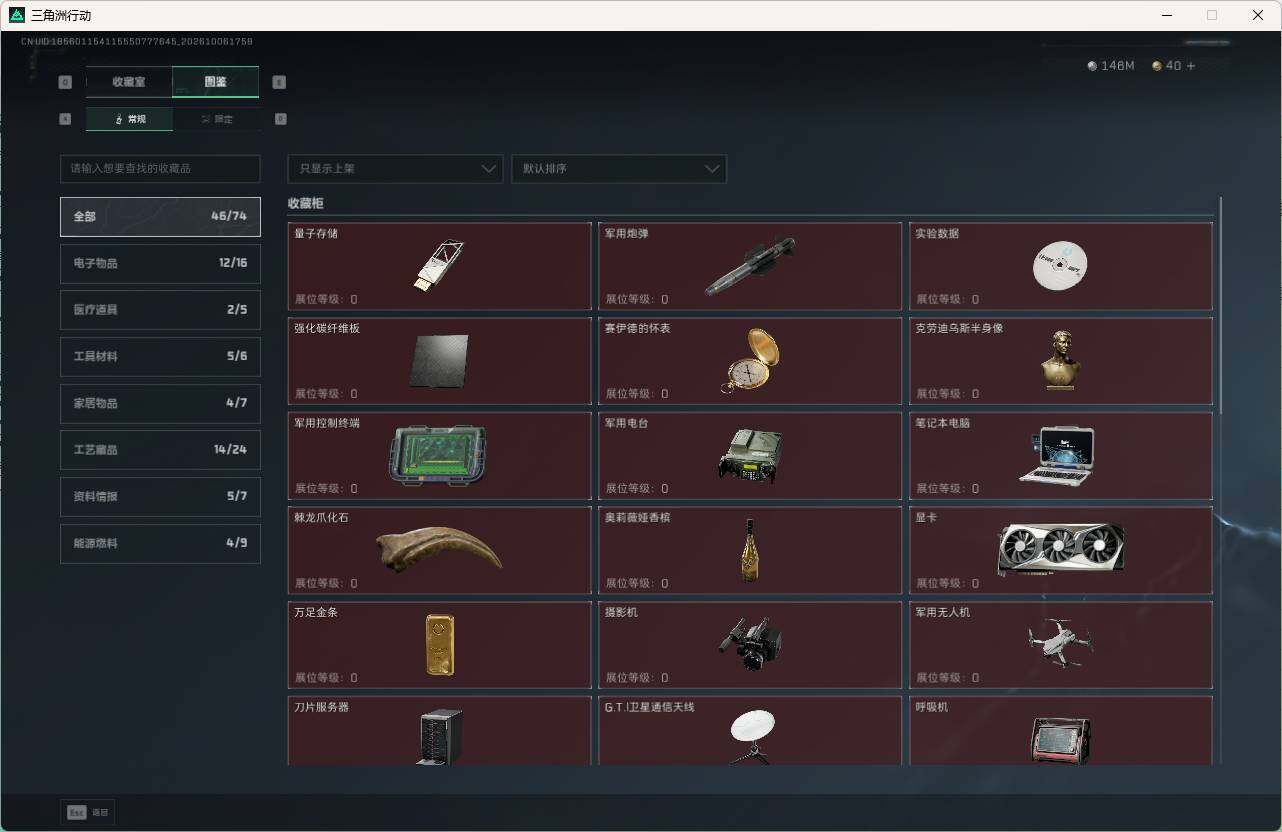Filter by 家居物品 category
This screenshot has width=1282, height=832.
click(160, 403)
